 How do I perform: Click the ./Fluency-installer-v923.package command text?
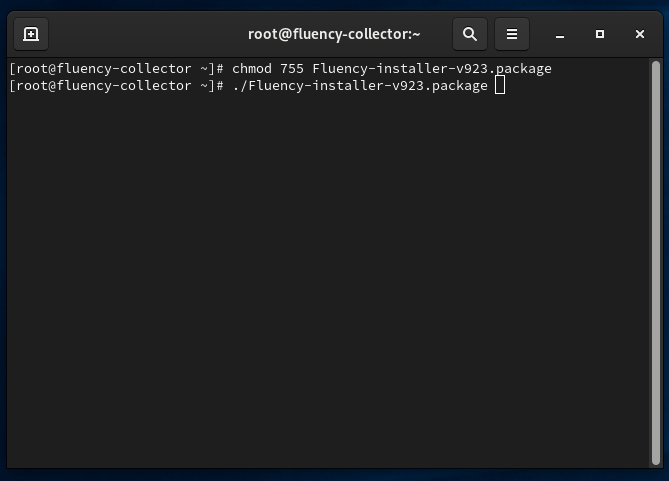click(x=360, y=86)
